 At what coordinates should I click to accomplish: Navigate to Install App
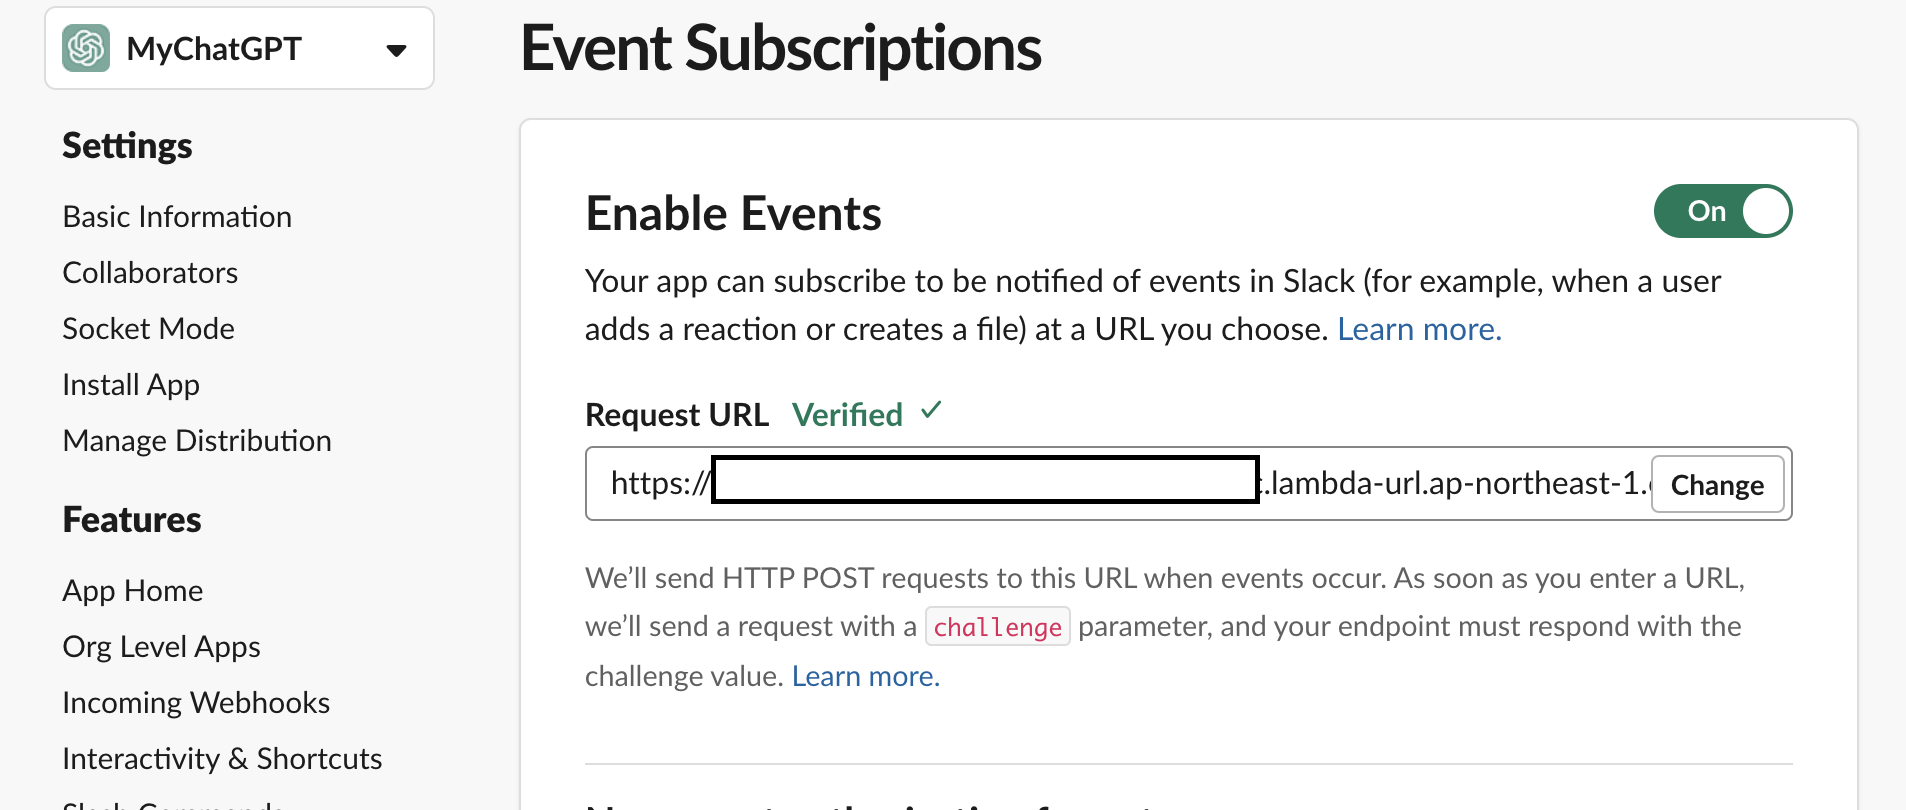131,385
